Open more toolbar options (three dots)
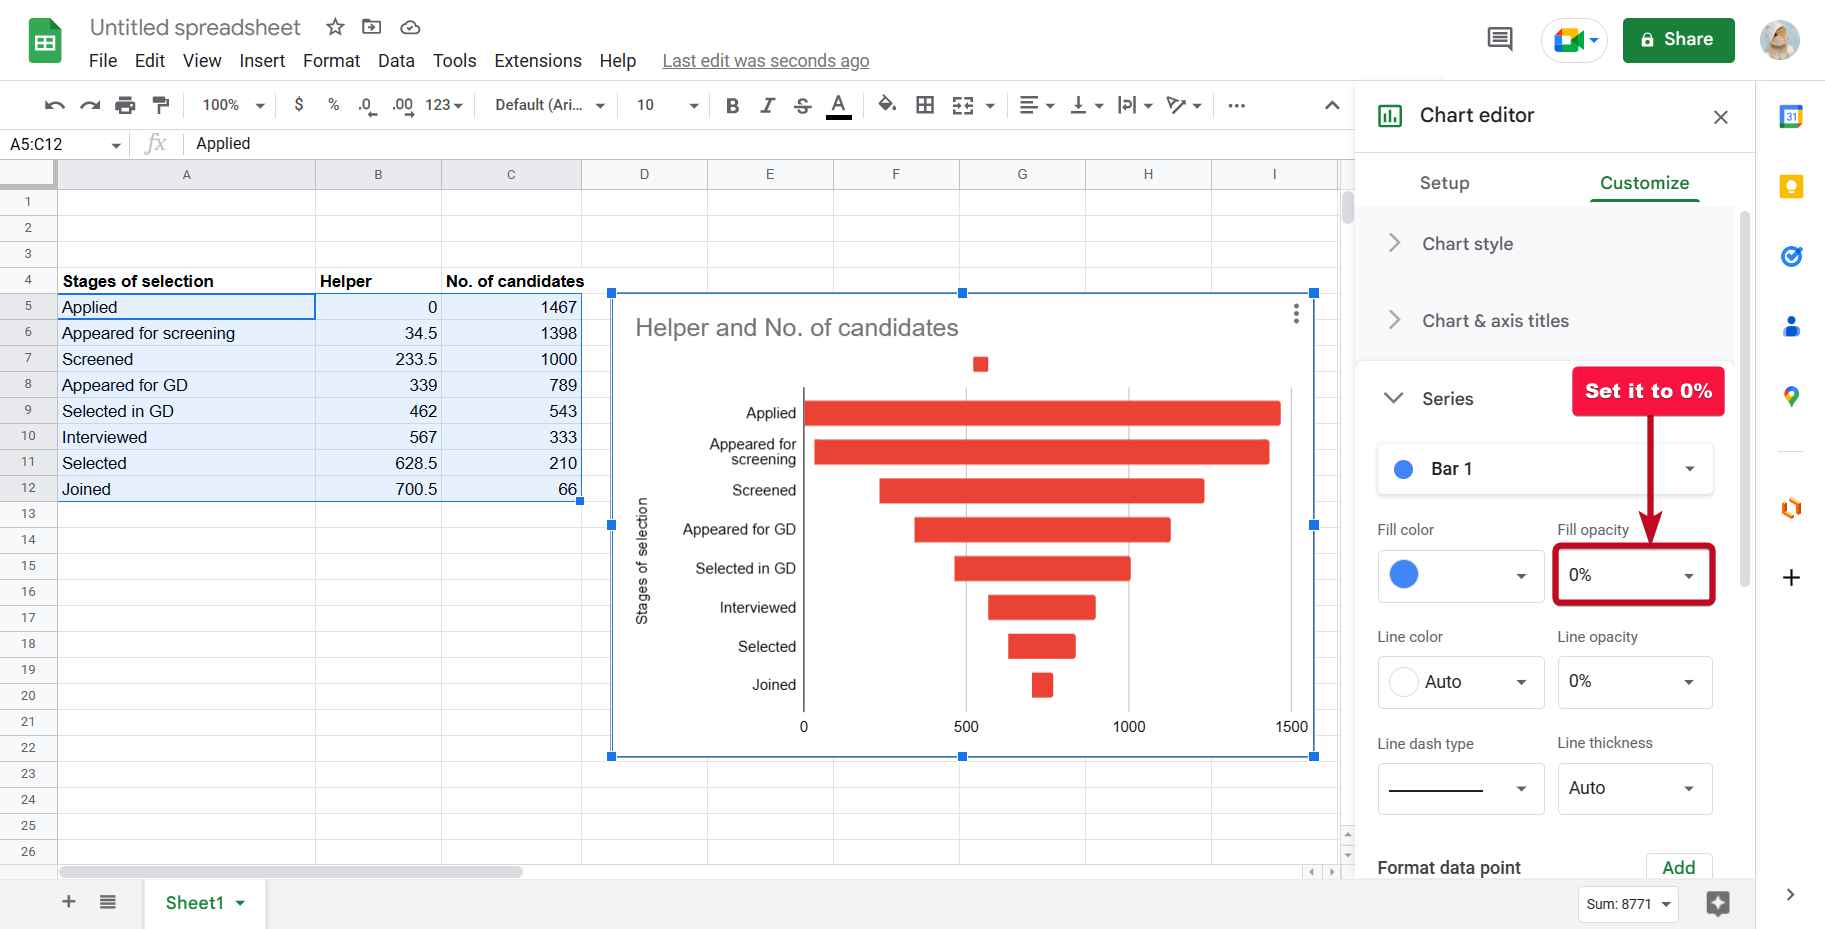Screen dimensions: 1825x929 pyautogui.click(x=1236, y=105)
